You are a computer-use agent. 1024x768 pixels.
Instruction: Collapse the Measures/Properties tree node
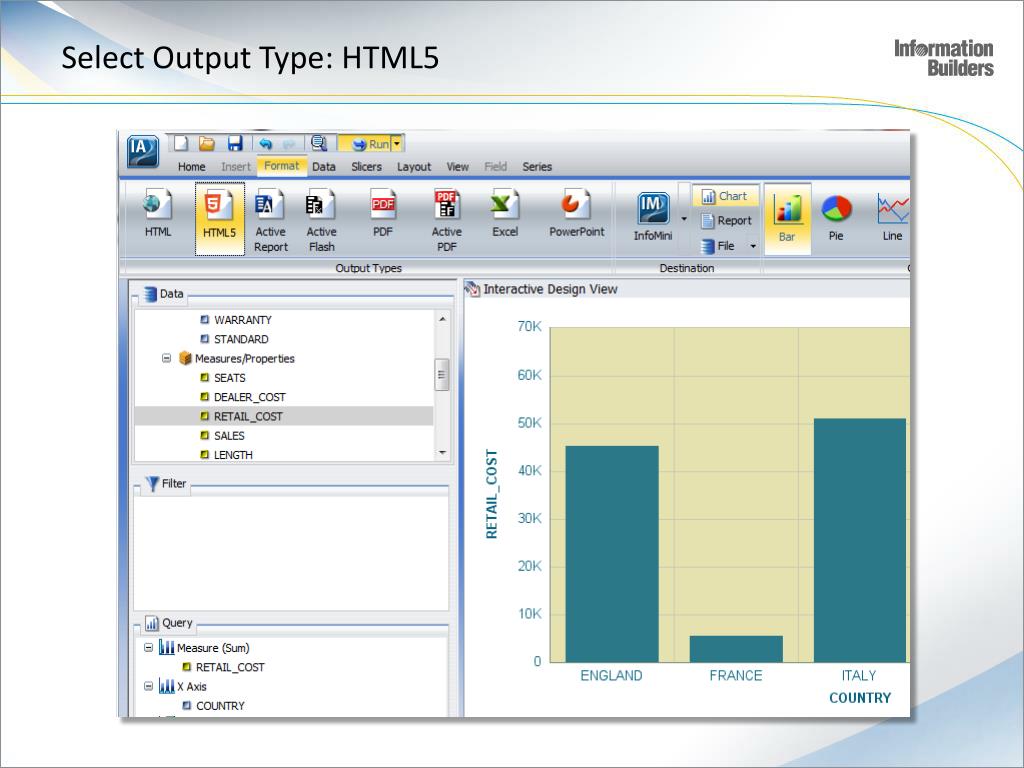[x=167, y=359]
